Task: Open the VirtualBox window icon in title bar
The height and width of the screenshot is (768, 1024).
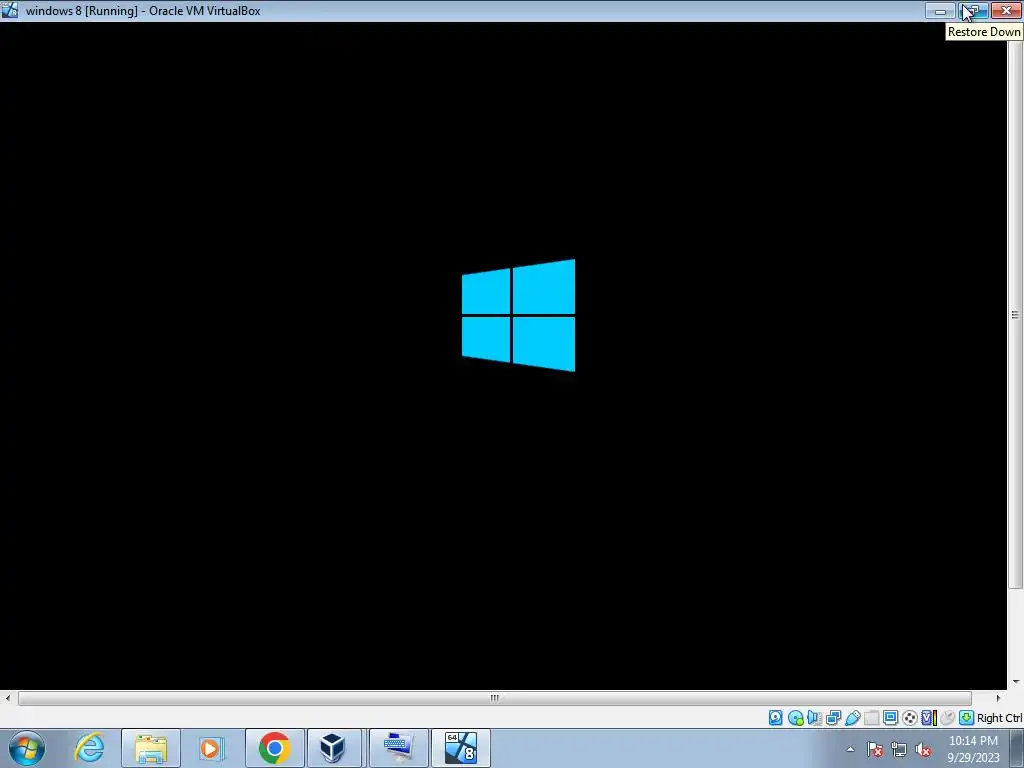Action: point(9,10)
